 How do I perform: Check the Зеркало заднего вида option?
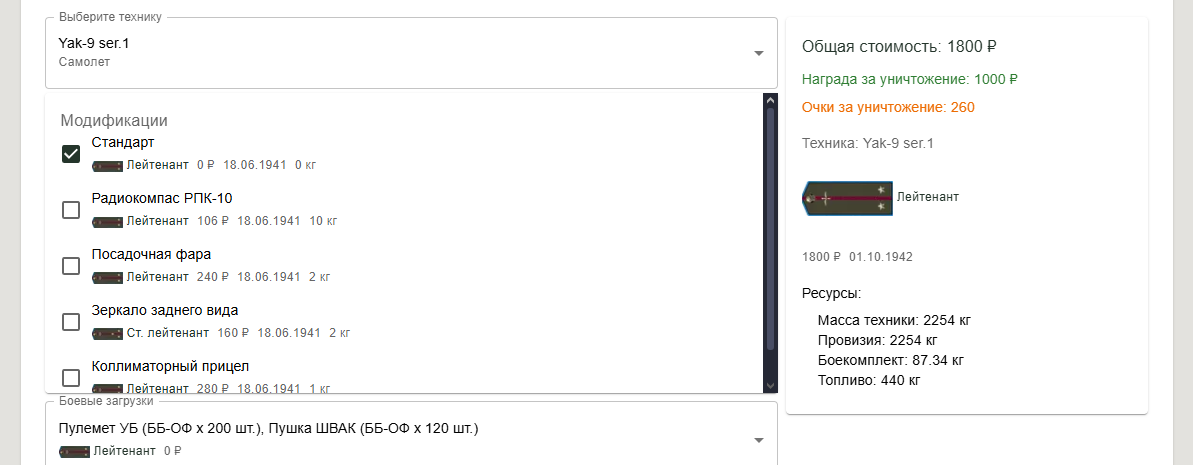(x=71, y=322)
